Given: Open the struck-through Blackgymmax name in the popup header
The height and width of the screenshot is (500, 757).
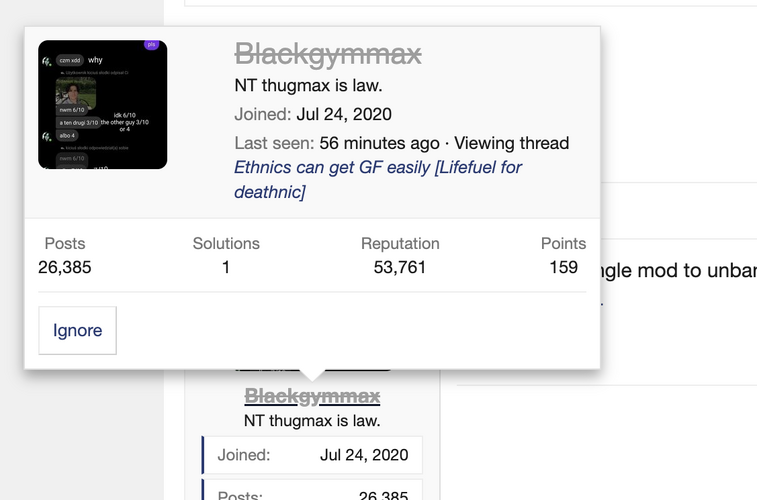Looking at the screenshot, I should (328, 54).
